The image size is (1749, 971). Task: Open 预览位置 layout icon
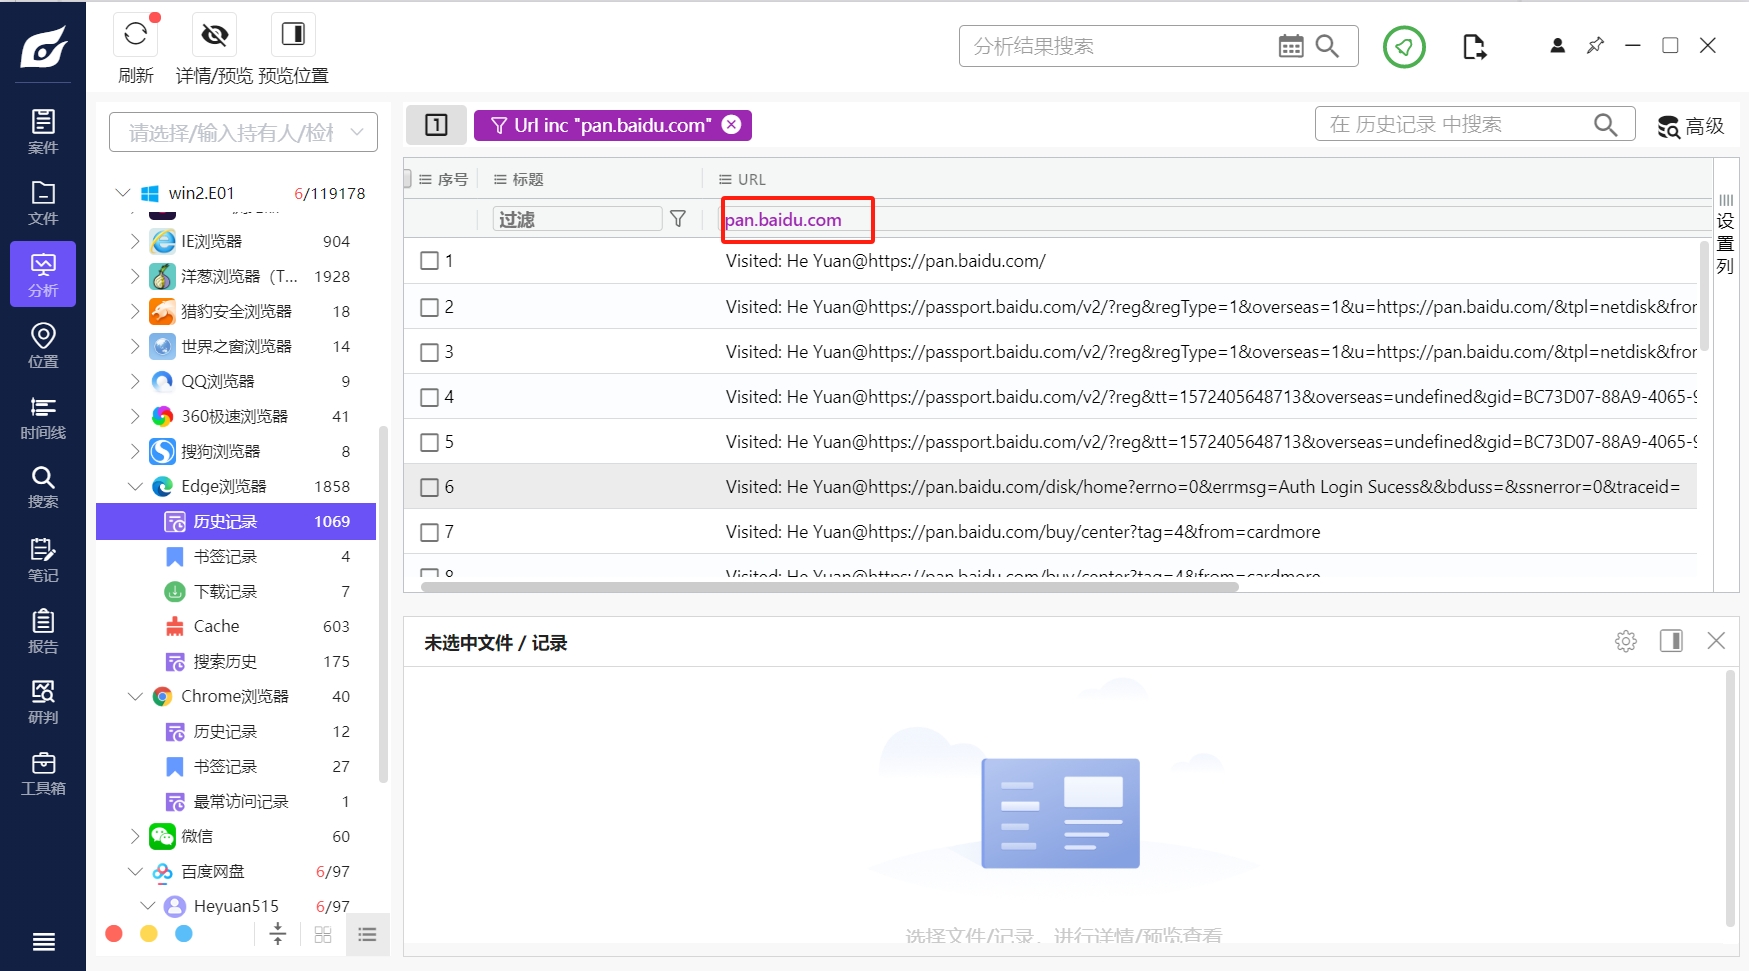pos(293,35)
